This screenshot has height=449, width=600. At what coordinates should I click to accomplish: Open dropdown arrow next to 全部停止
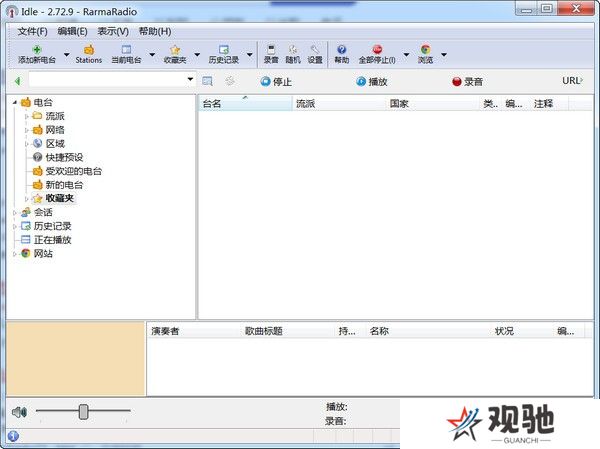pyautogui.click(x=406, y=55)
